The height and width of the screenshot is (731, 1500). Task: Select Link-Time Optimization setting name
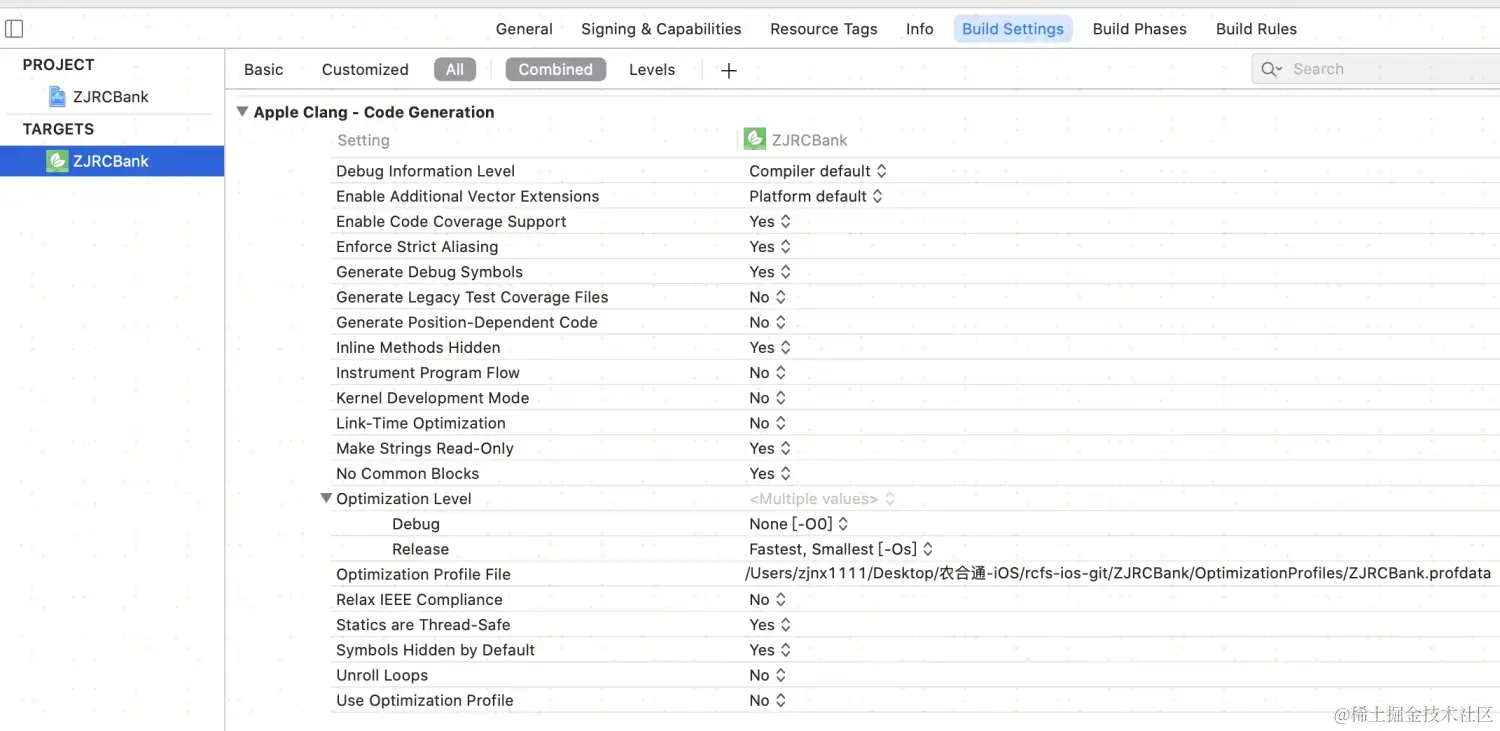(421, 423)
